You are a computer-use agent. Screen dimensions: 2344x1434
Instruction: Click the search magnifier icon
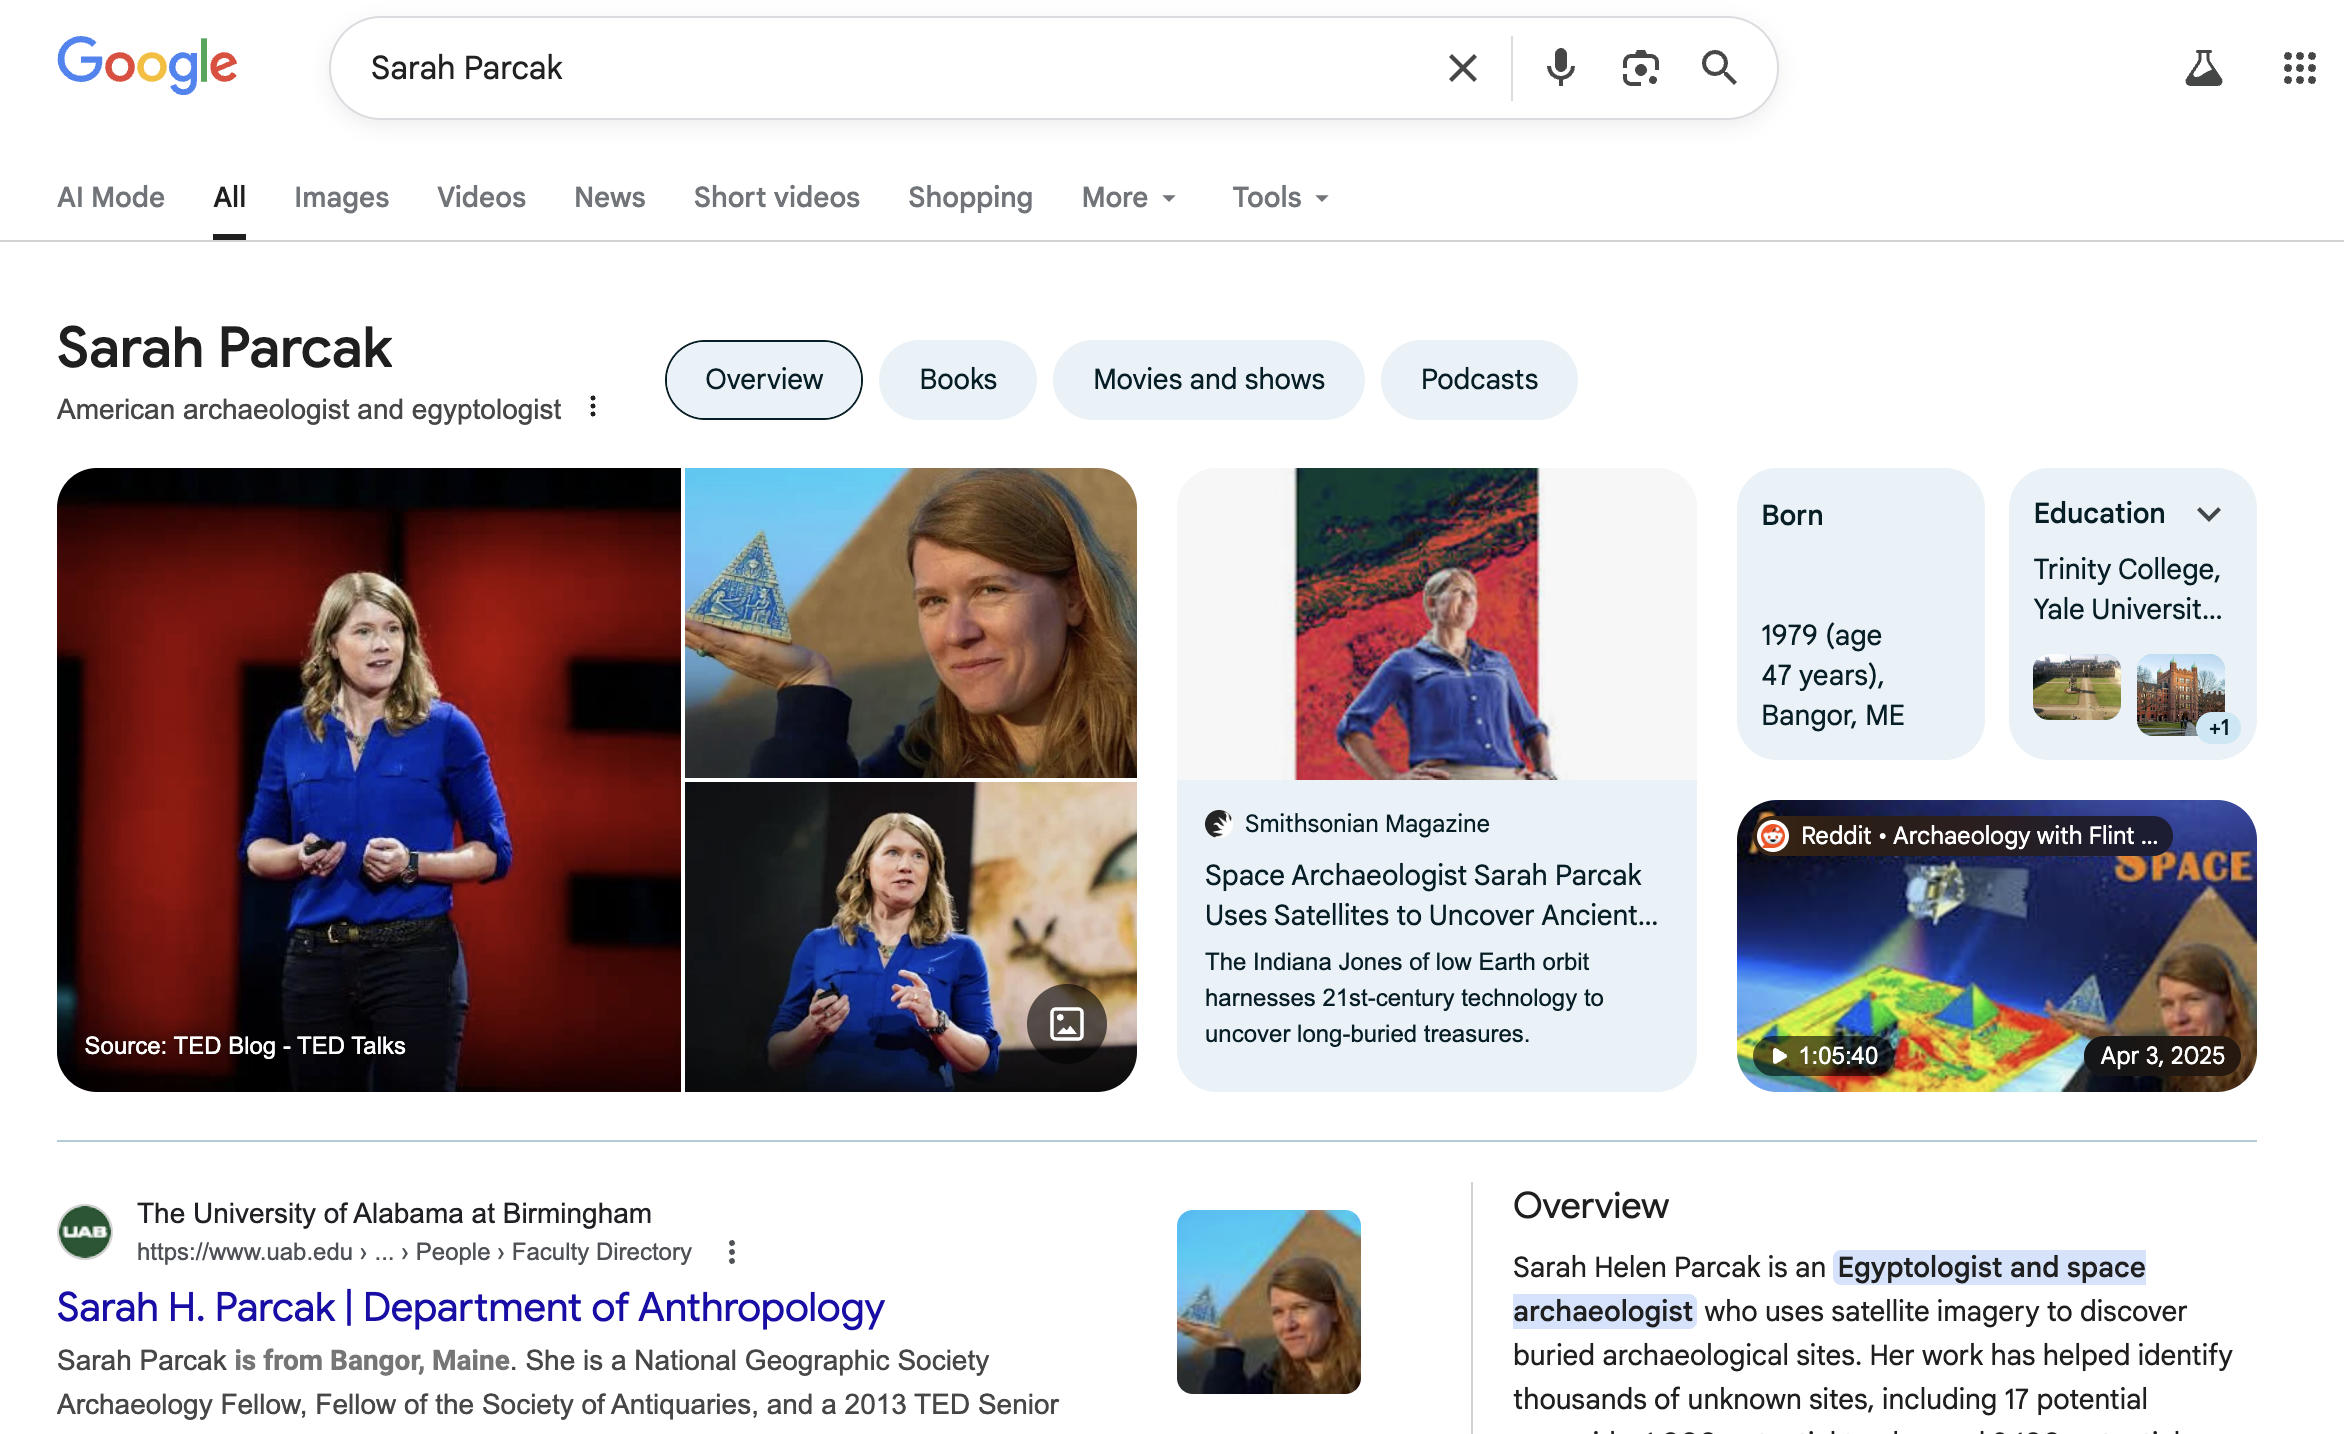[x=1719, y=67]
